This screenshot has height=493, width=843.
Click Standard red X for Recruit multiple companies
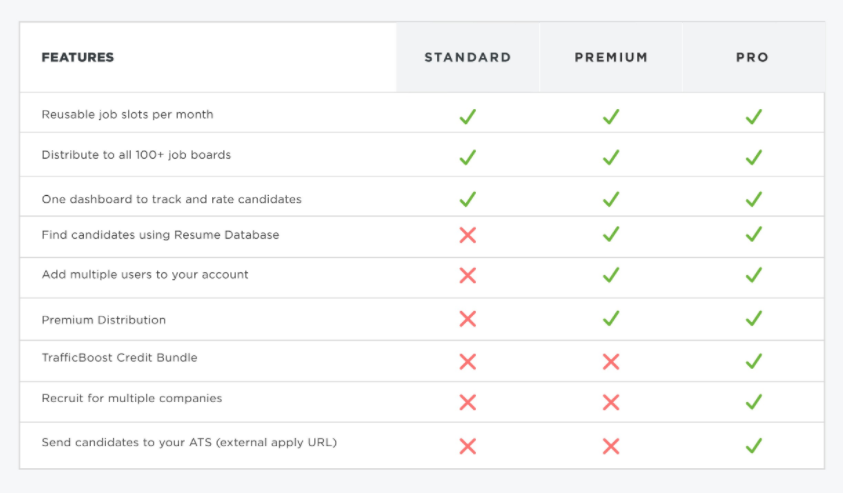(467, 402)
